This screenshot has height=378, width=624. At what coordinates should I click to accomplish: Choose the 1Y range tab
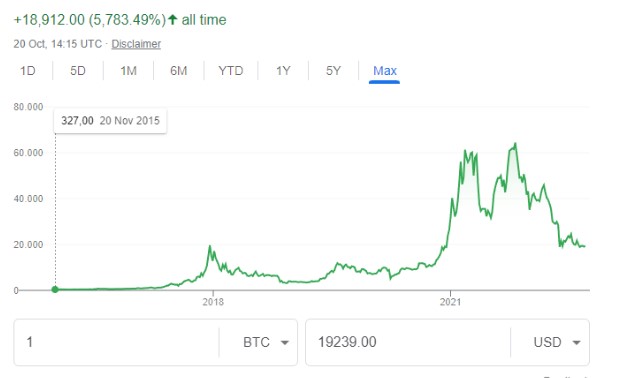coord(283,71)
